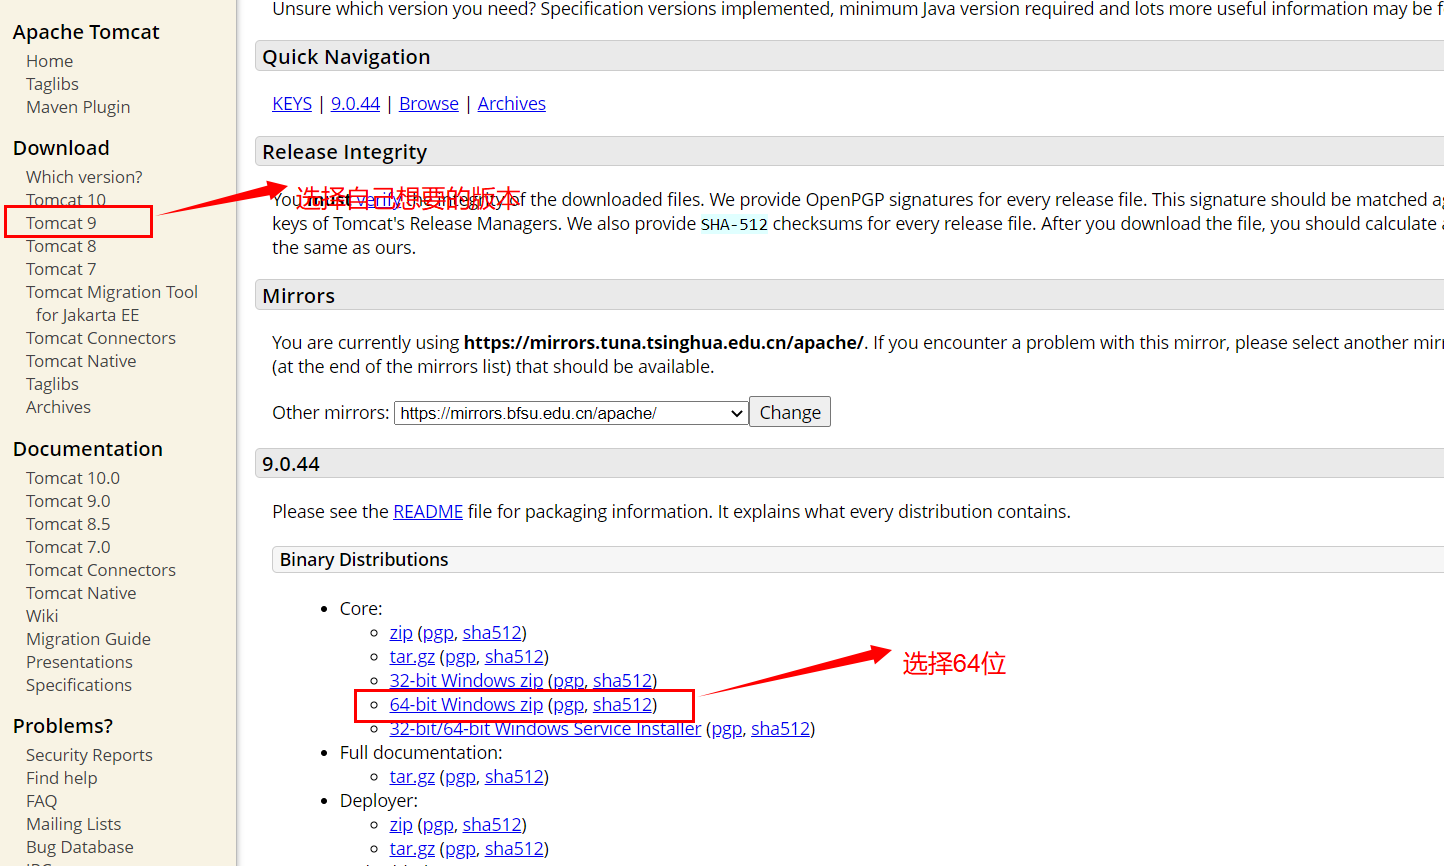Open the sha512 link for Core tar.gz
Image resolution: width=1444 pixels, height=866 pixels.
pyautogui.click(x=514, y=657)
